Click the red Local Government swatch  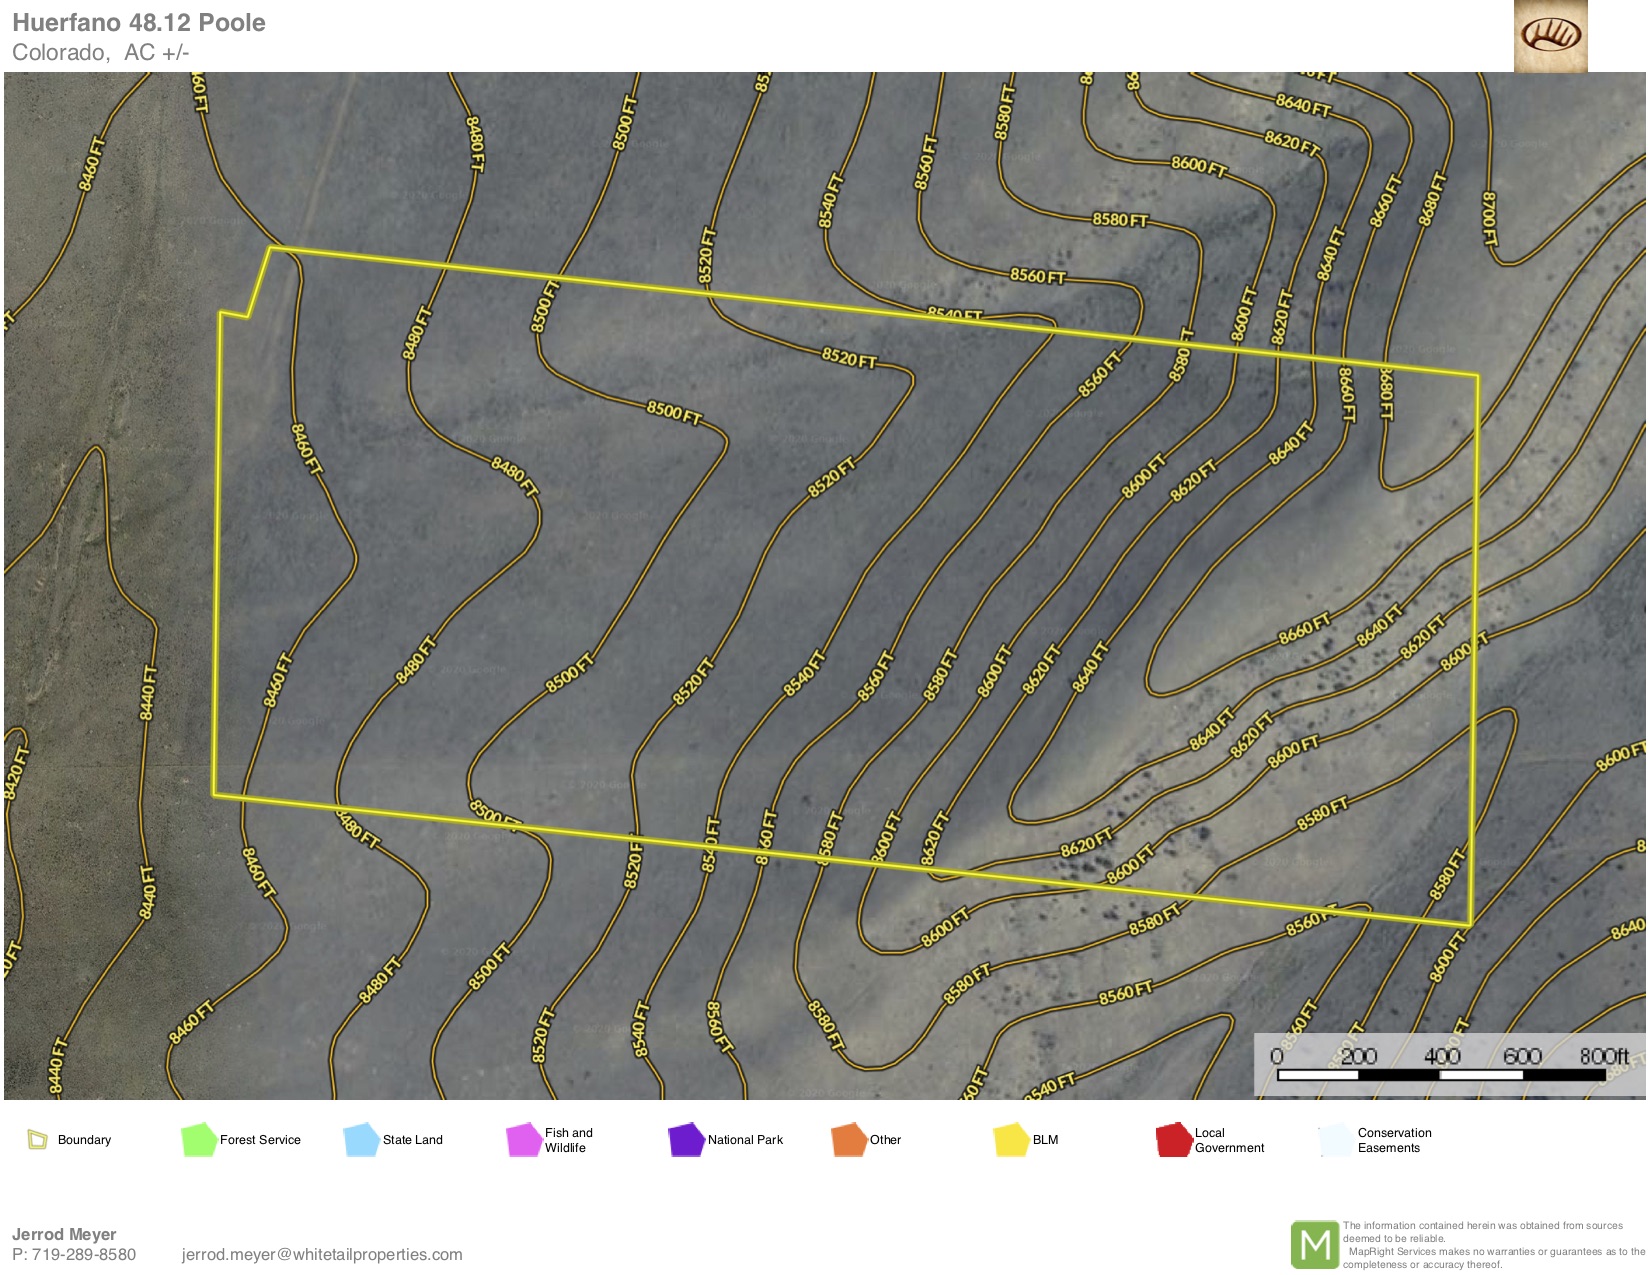click(x=1173, y=1140)
